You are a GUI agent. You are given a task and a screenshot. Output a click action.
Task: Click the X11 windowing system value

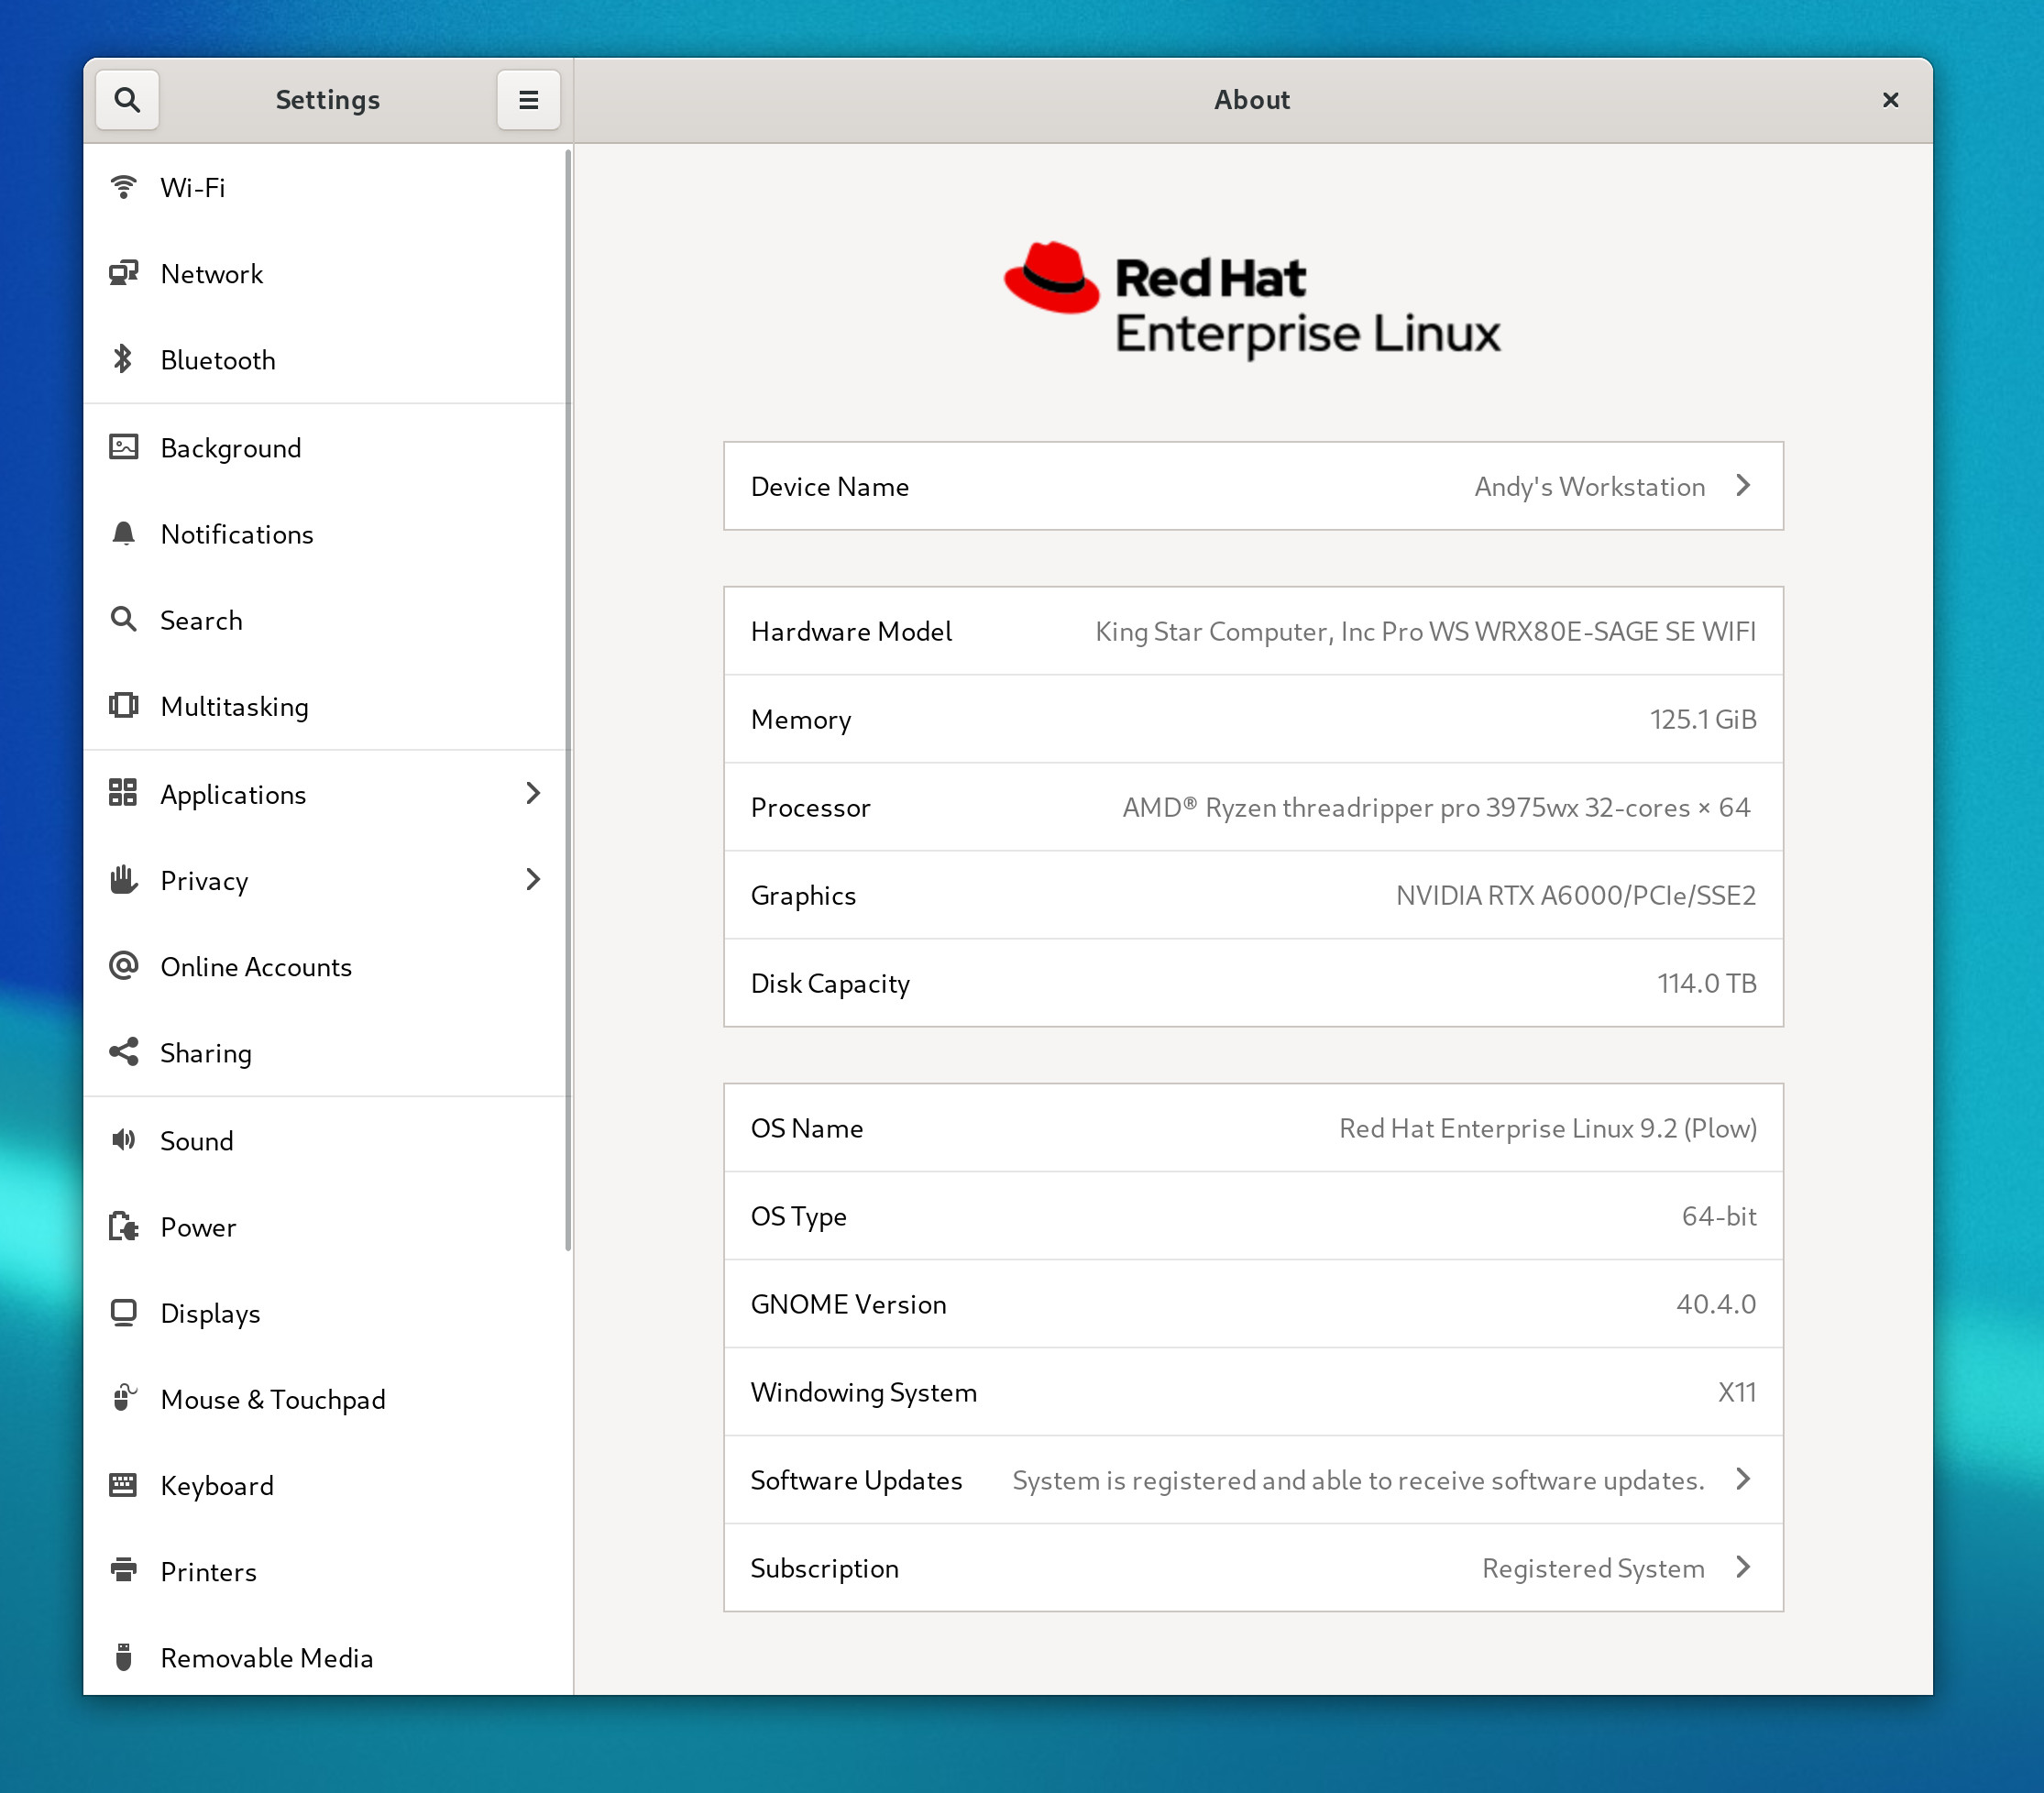(x=1737, y=1392)
